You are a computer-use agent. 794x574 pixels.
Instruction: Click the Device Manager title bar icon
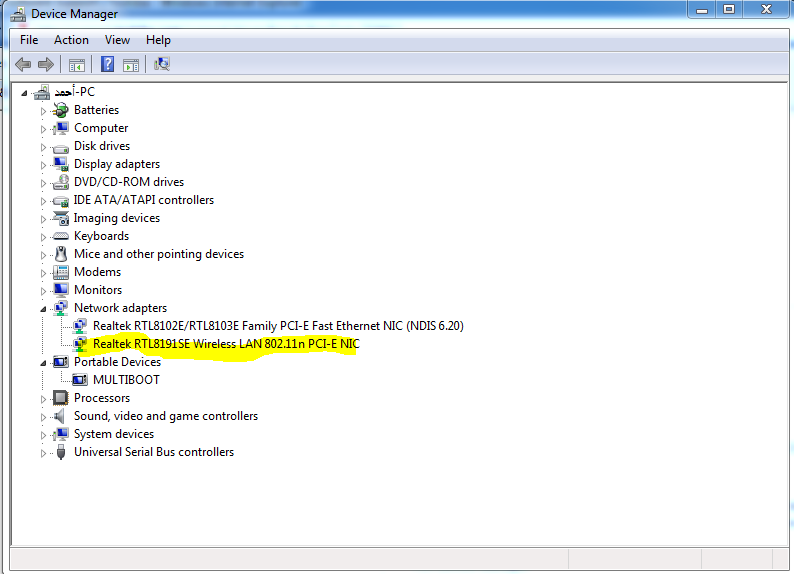[x=18, y=14]
